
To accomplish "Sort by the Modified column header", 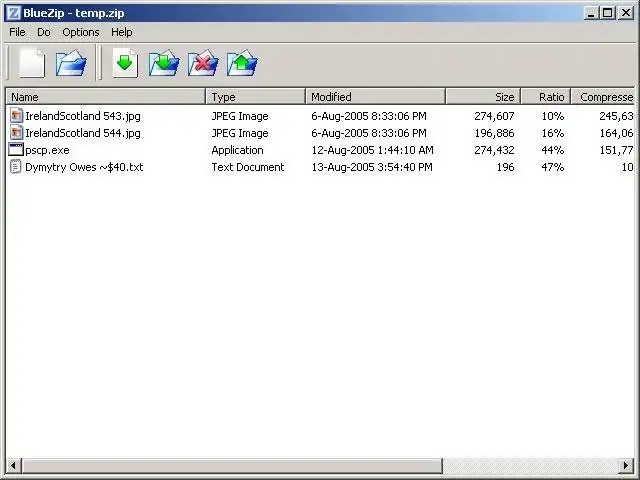I will coord(376,97).
